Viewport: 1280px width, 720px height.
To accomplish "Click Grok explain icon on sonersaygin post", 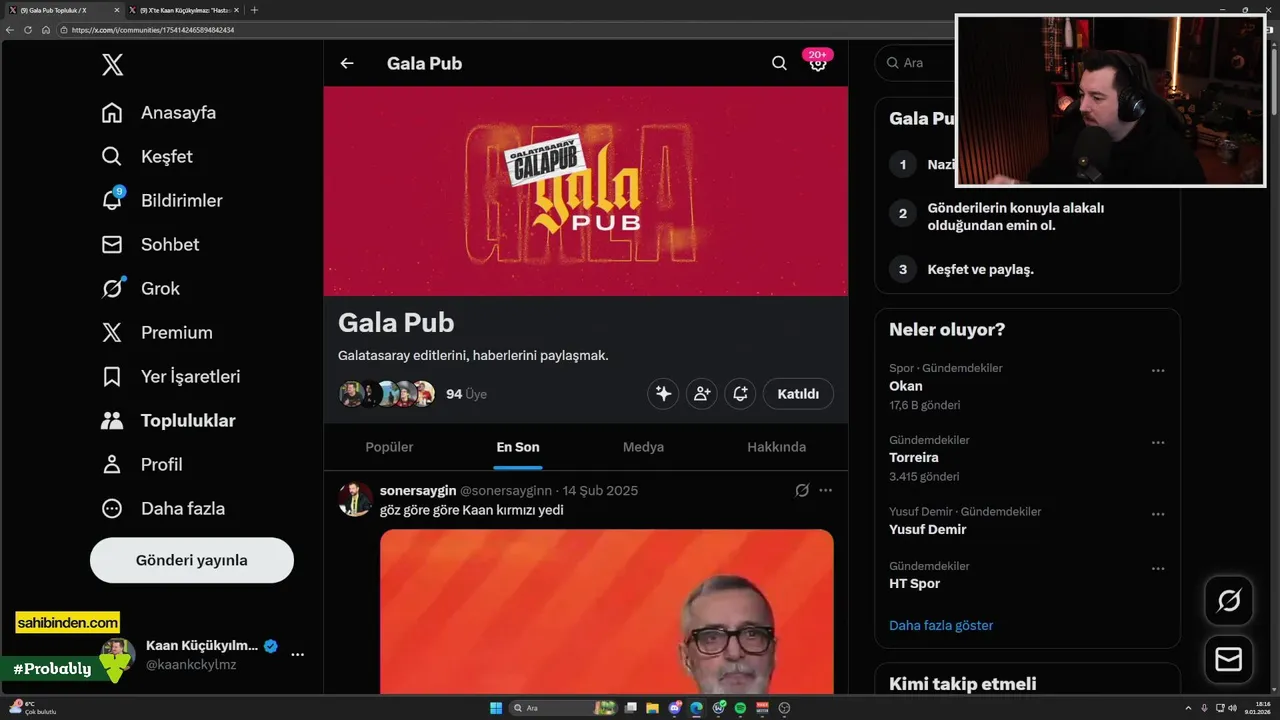I will pyautogui.click(x=802, y=491).
